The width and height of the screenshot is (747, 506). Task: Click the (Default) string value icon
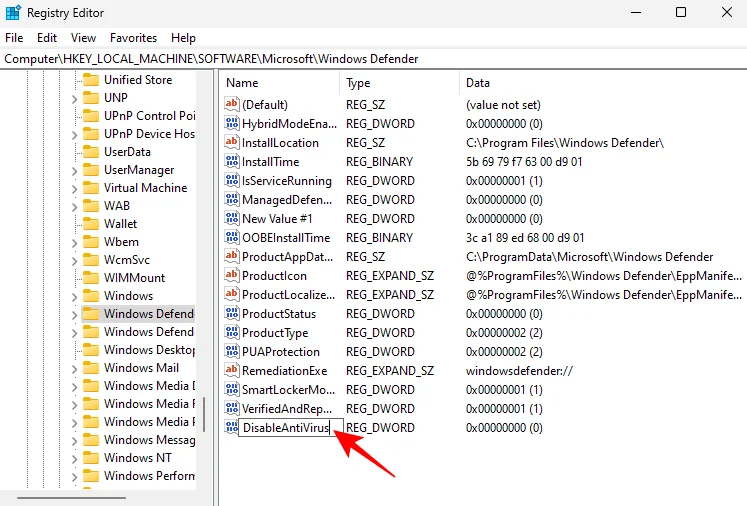pos(232,104)
